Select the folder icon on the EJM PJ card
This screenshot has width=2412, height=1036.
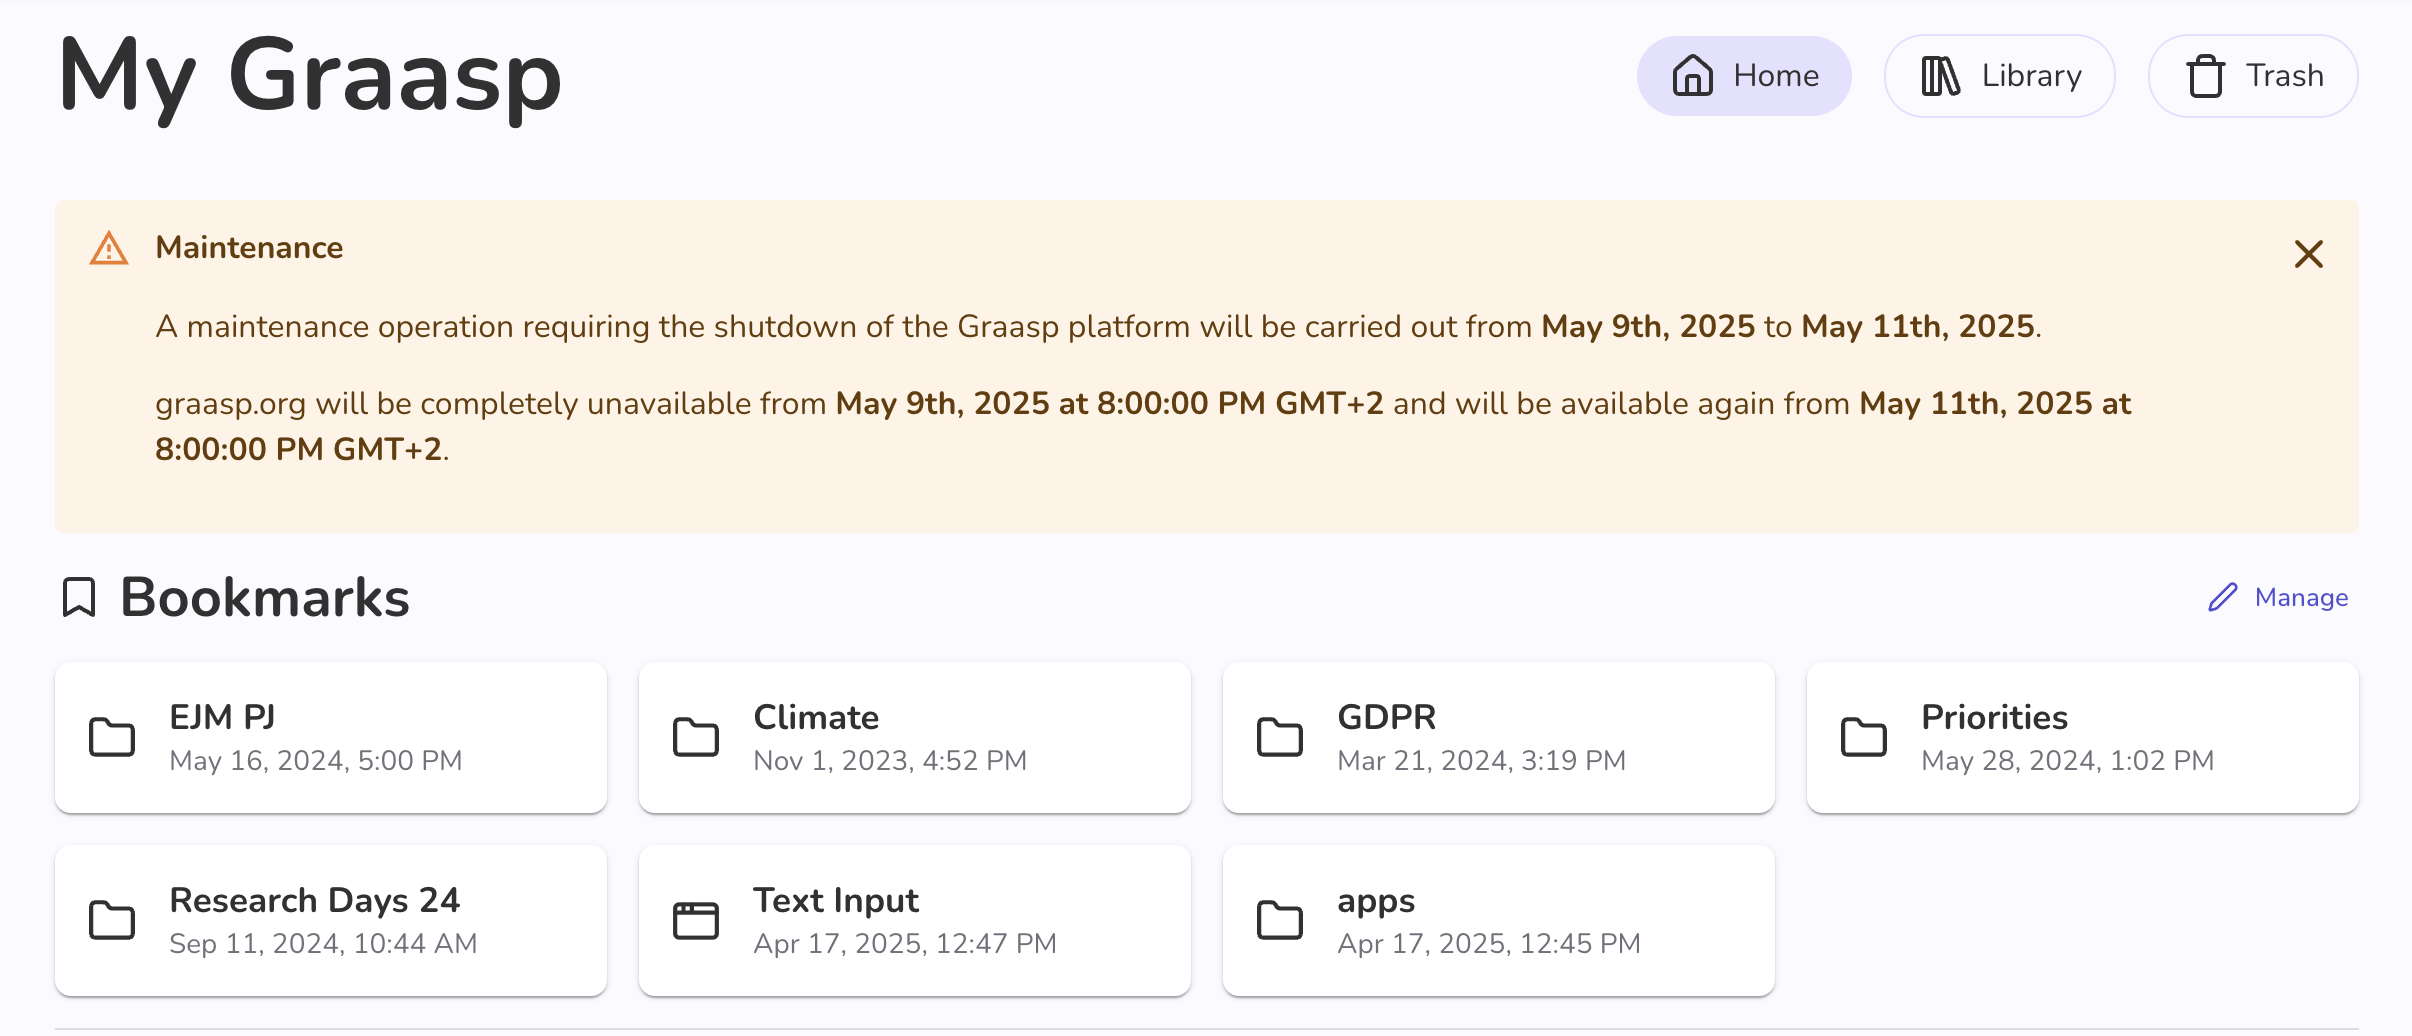point(112,737)
